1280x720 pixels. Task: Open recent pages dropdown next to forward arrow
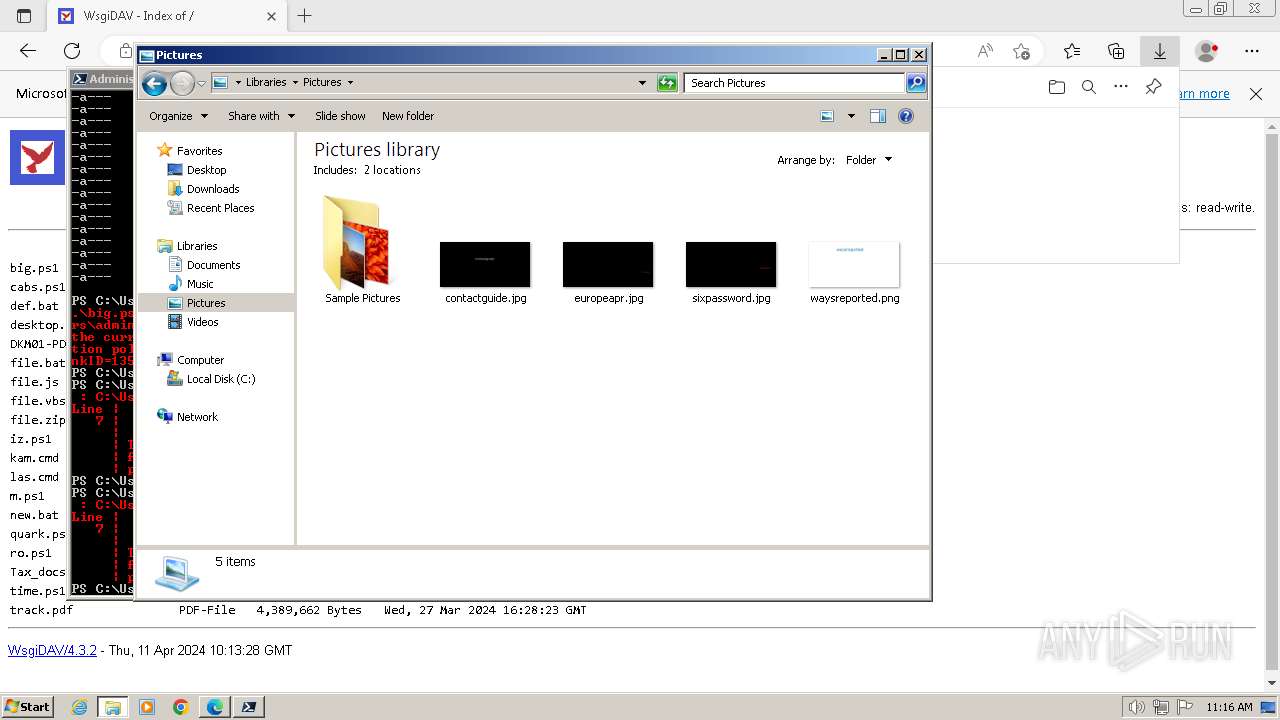[x=201, y=83]
